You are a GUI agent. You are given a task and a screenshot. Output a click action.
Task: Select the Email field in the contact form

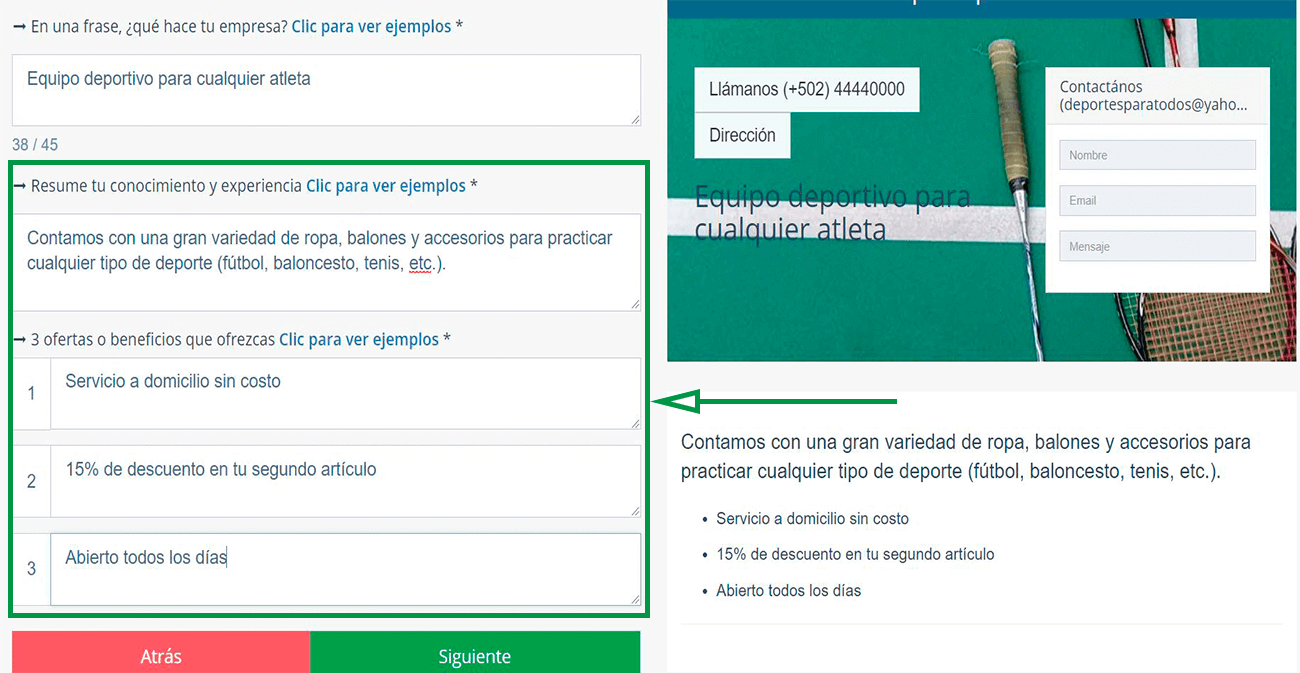[1157, 201]
